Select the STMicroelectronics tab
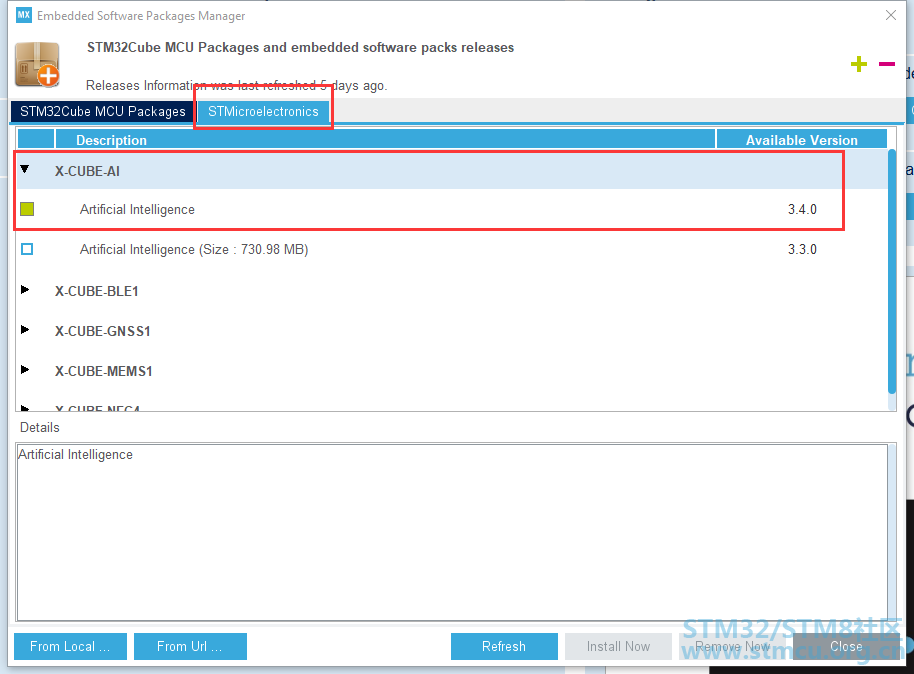The height and width of the screenshot is (674, 914). click(263, 111)
